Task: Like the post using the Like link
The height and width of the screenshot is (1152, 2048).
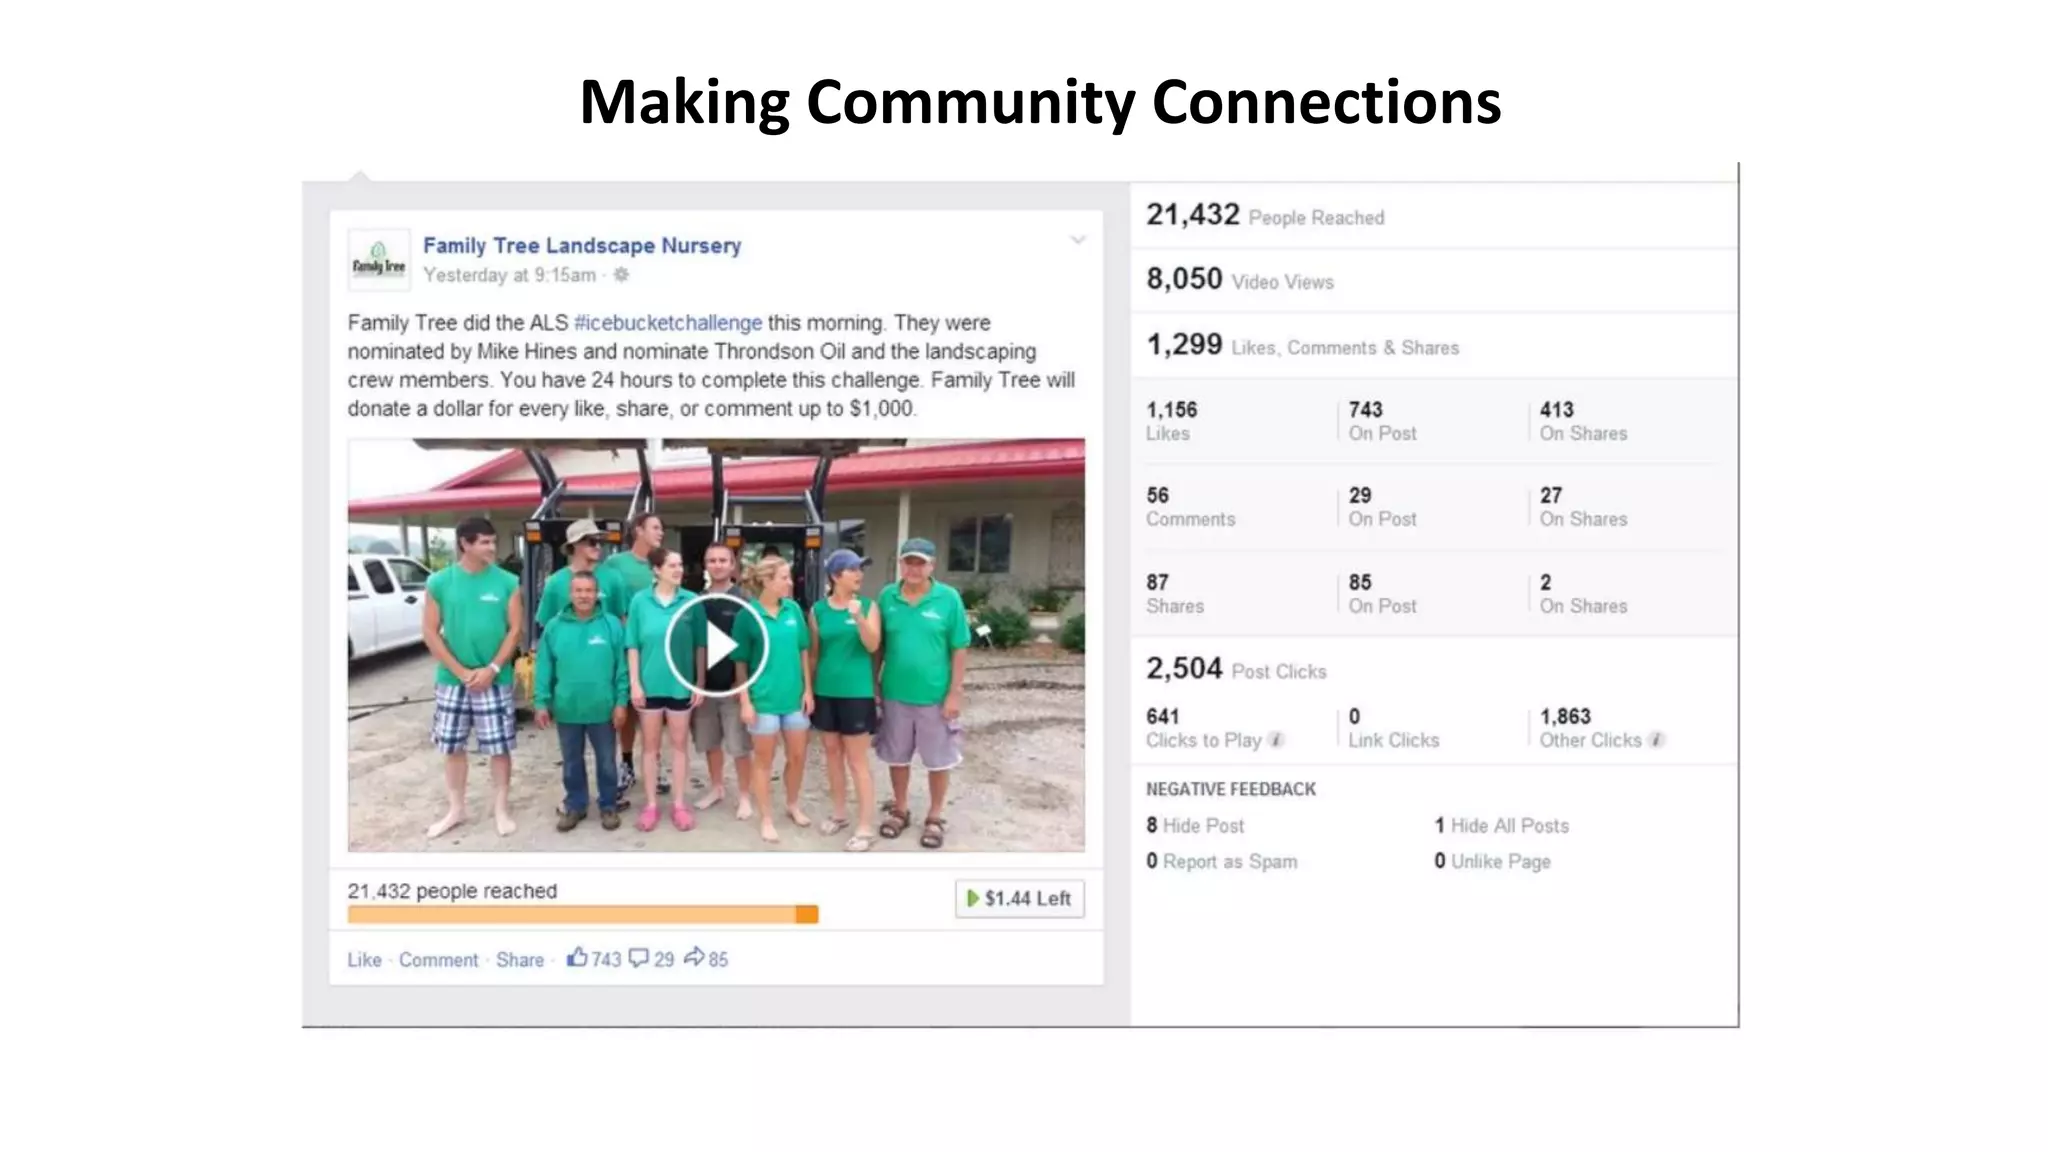Action: (x=364, y=960)
